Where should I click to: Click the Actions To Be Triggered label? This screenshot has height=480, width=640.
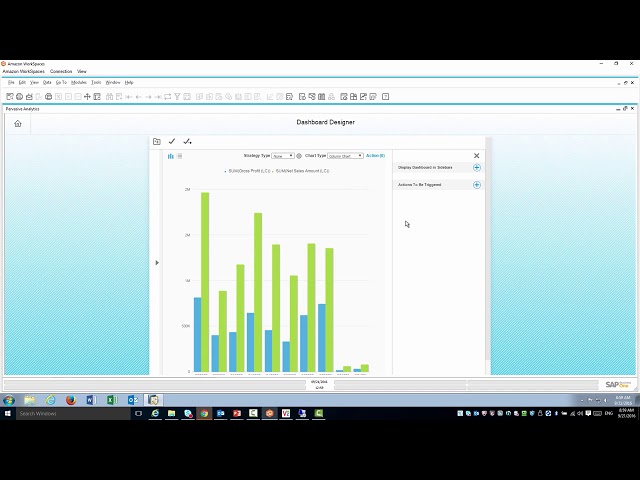(x=420, y=185)
